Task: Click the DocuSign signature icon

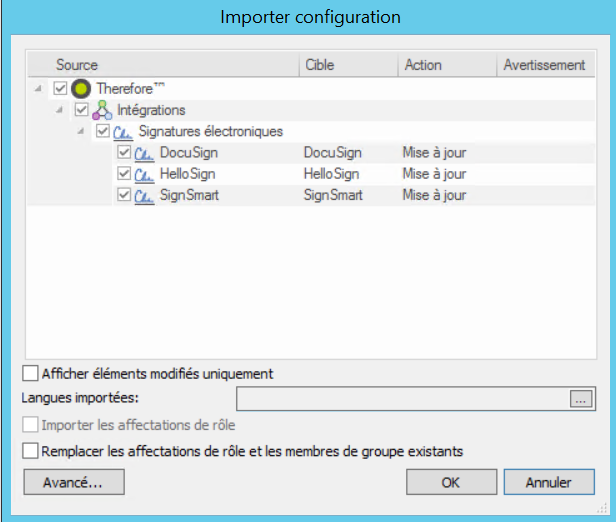Action: 144,154
